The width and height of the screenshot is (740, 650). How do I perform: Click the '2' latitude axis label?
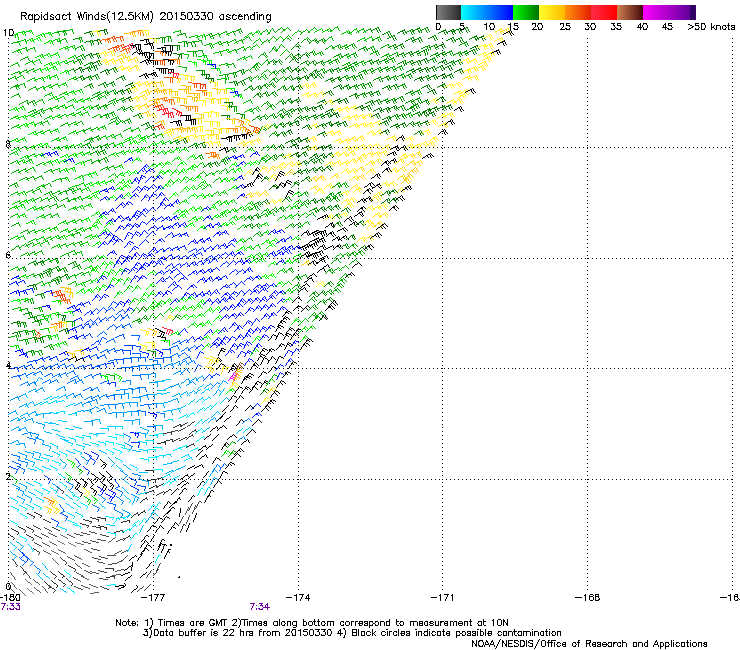point(8,476)
